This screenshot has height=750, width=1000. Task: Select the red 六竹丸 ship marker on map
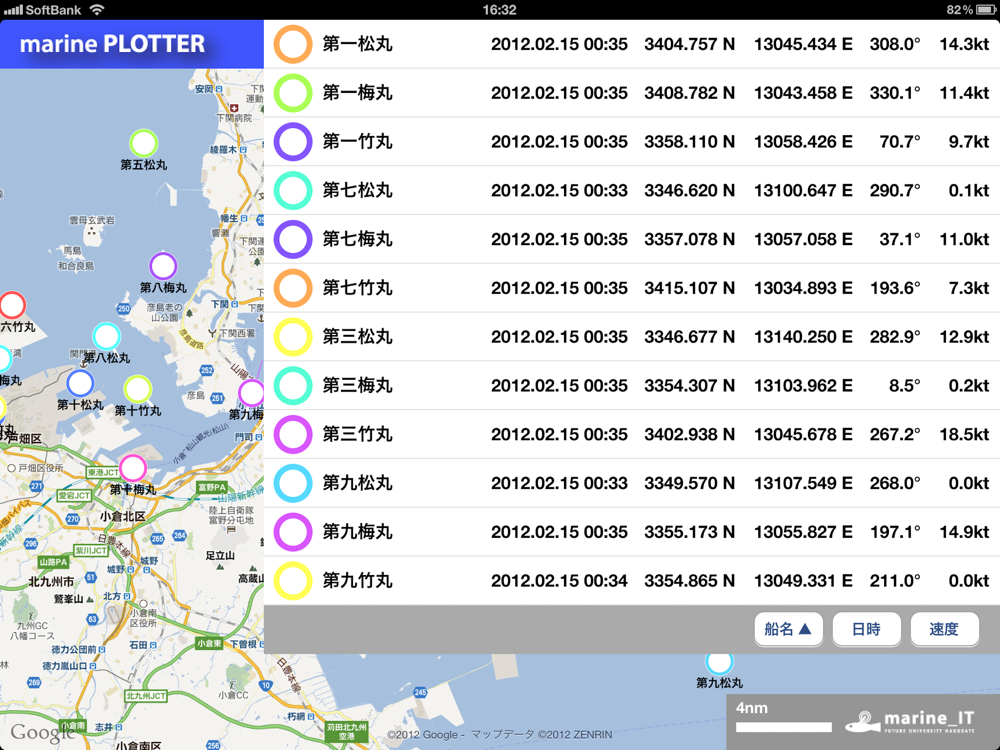pos(12,305)
